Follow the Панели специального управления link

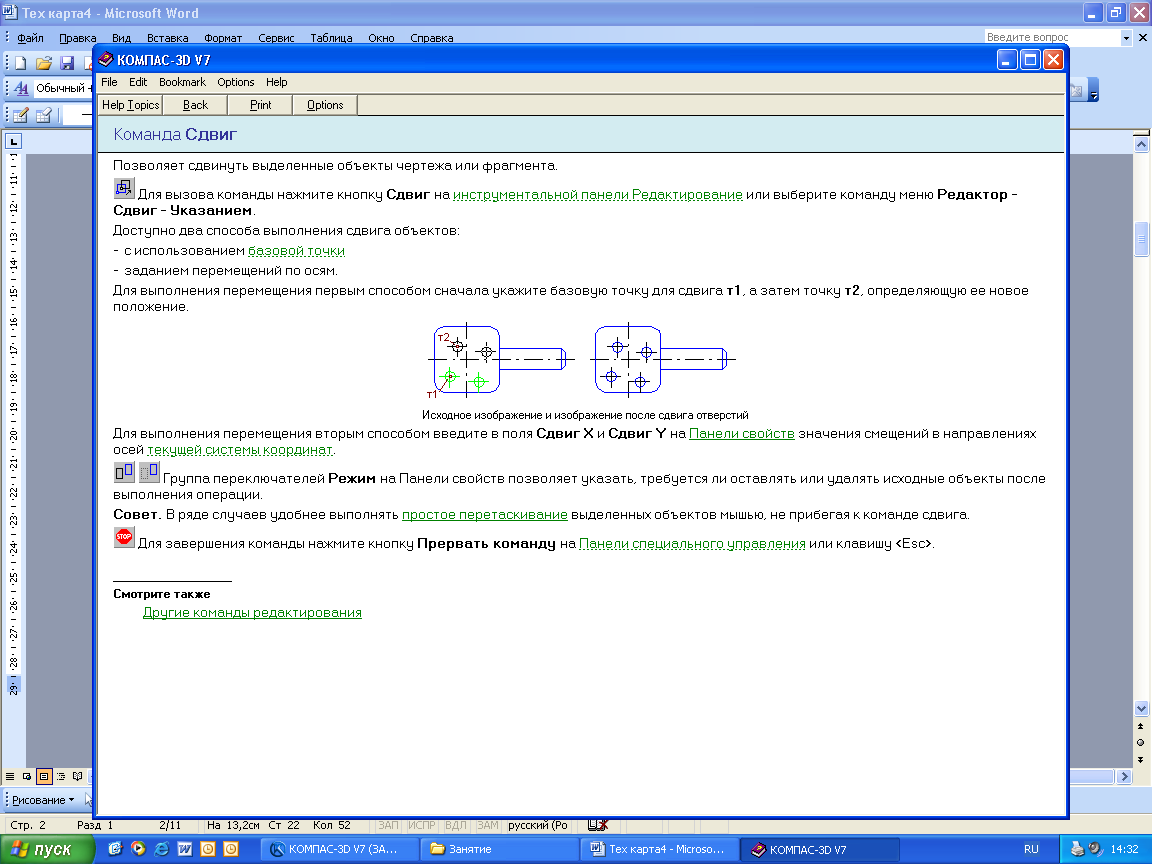[692, 544]
